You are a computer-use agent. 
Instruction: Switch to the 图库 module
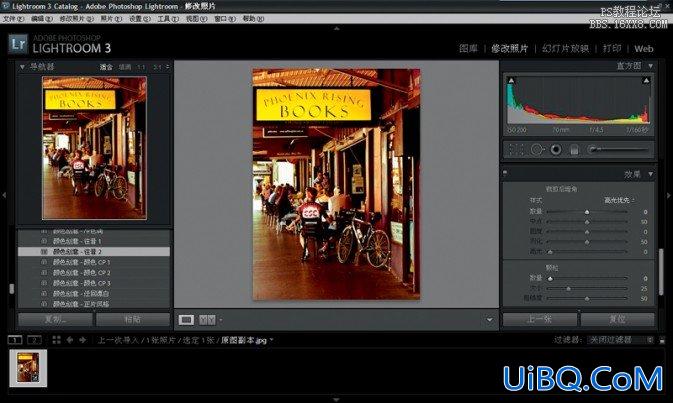(x=468, y=48)
